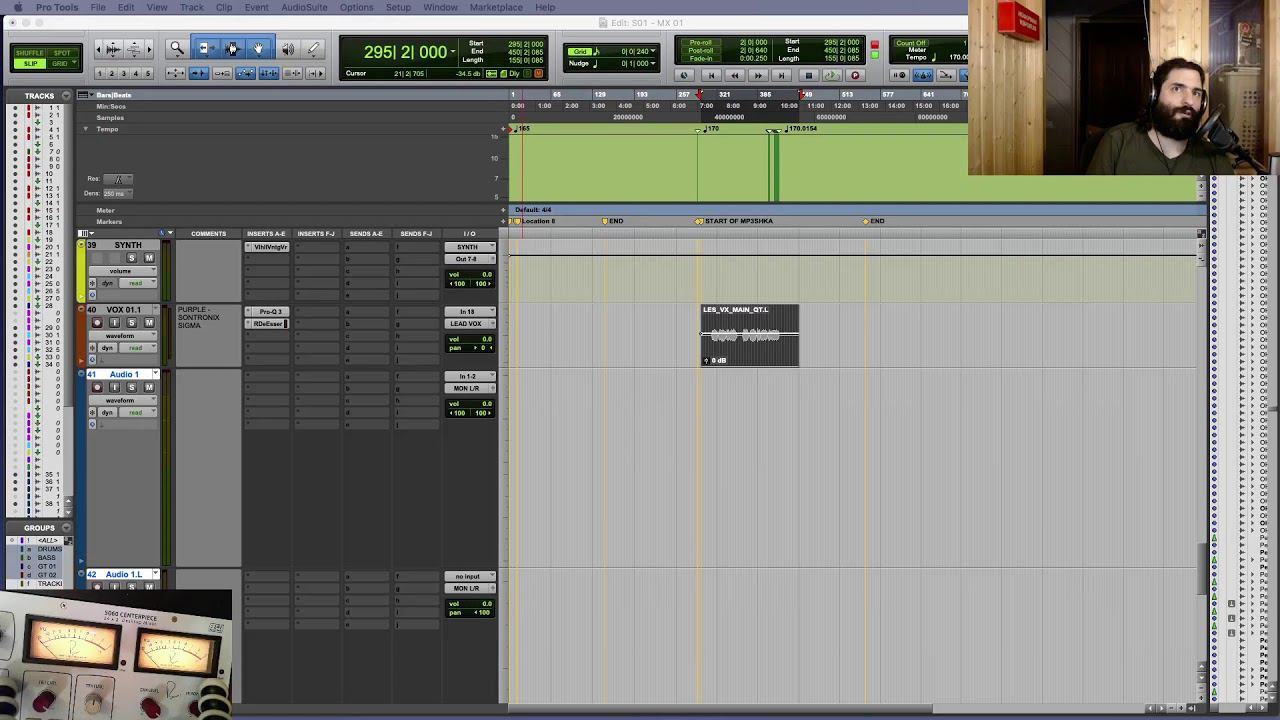1280x720 pixels.
Task: Click the Record transport button
Action: [855, 75]
